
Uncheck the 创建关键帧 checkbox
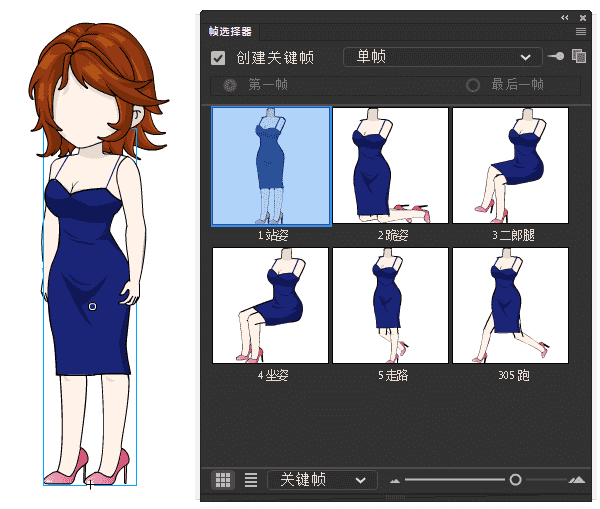(x=218, y=58)
